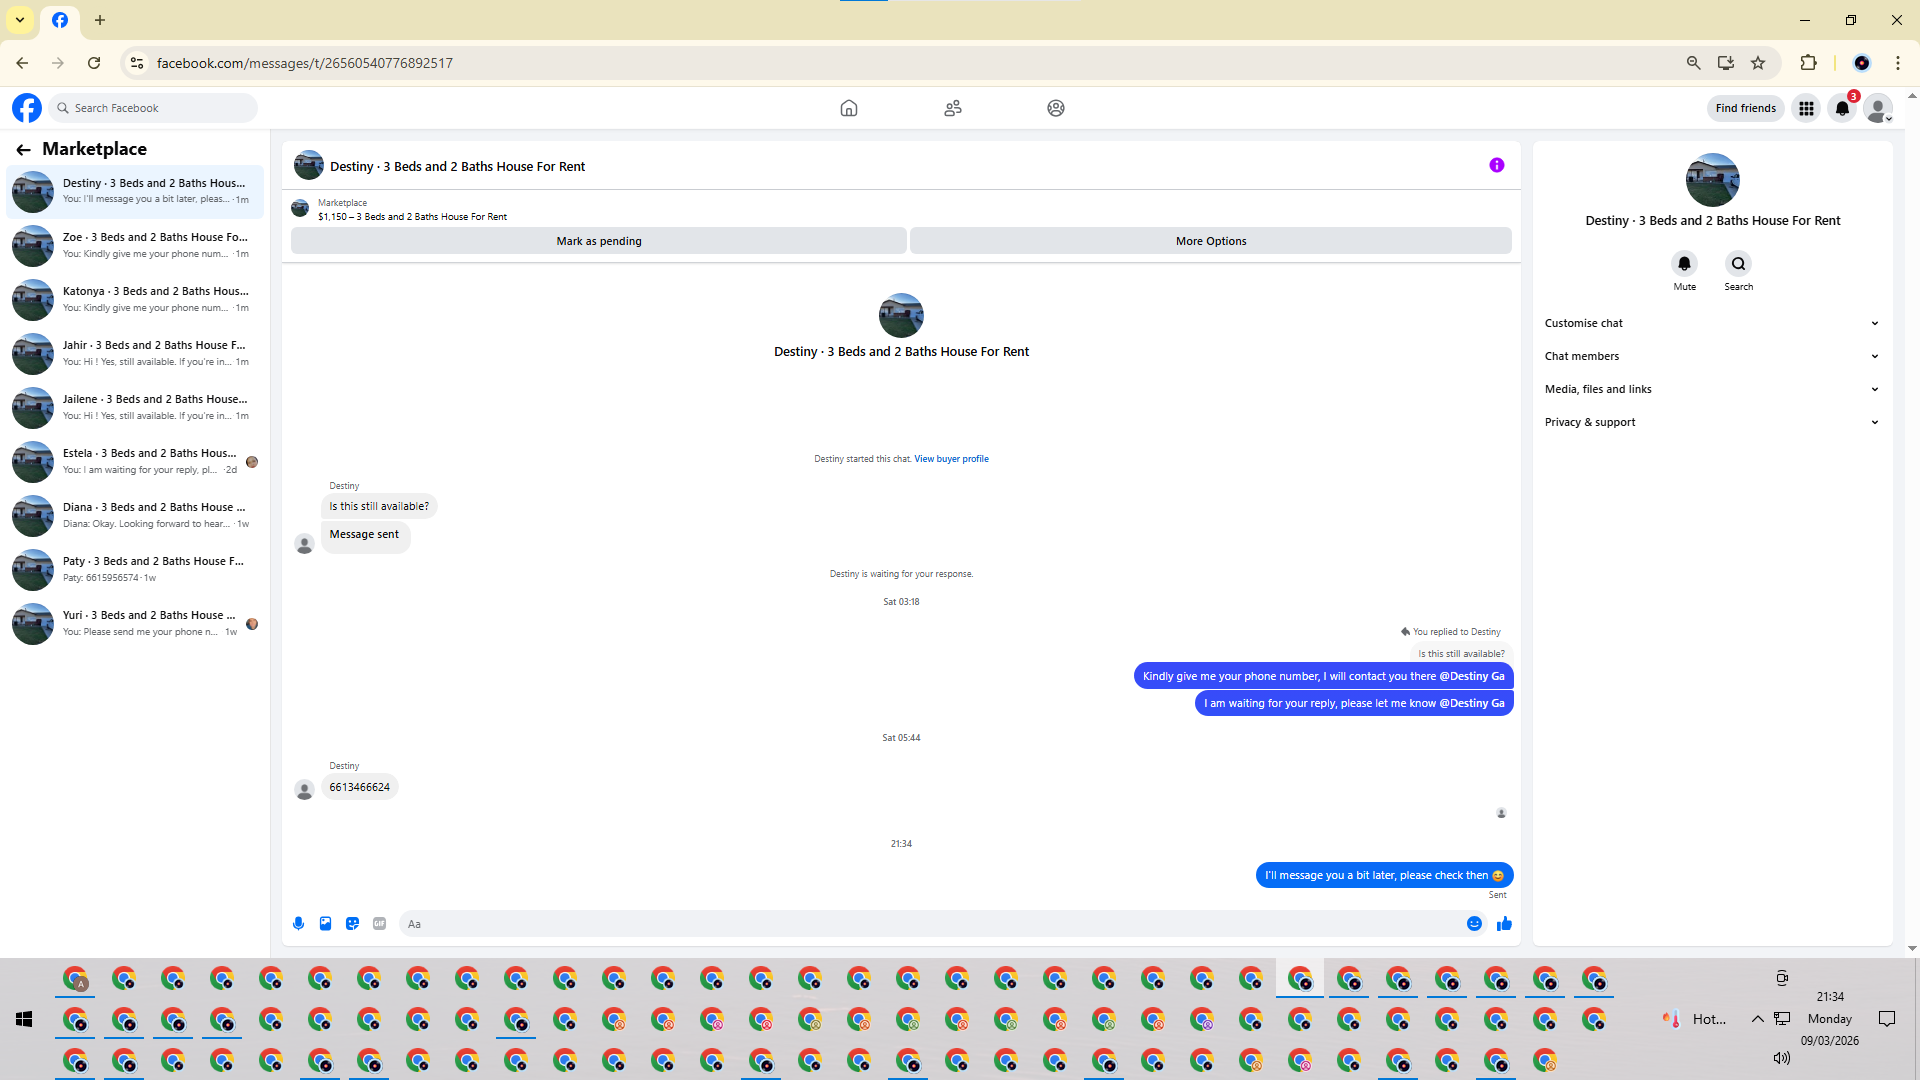This screenshot has width=1920, height=1080.
Task: Open the GIF picker icon
Action: click(x=379, y=924)
